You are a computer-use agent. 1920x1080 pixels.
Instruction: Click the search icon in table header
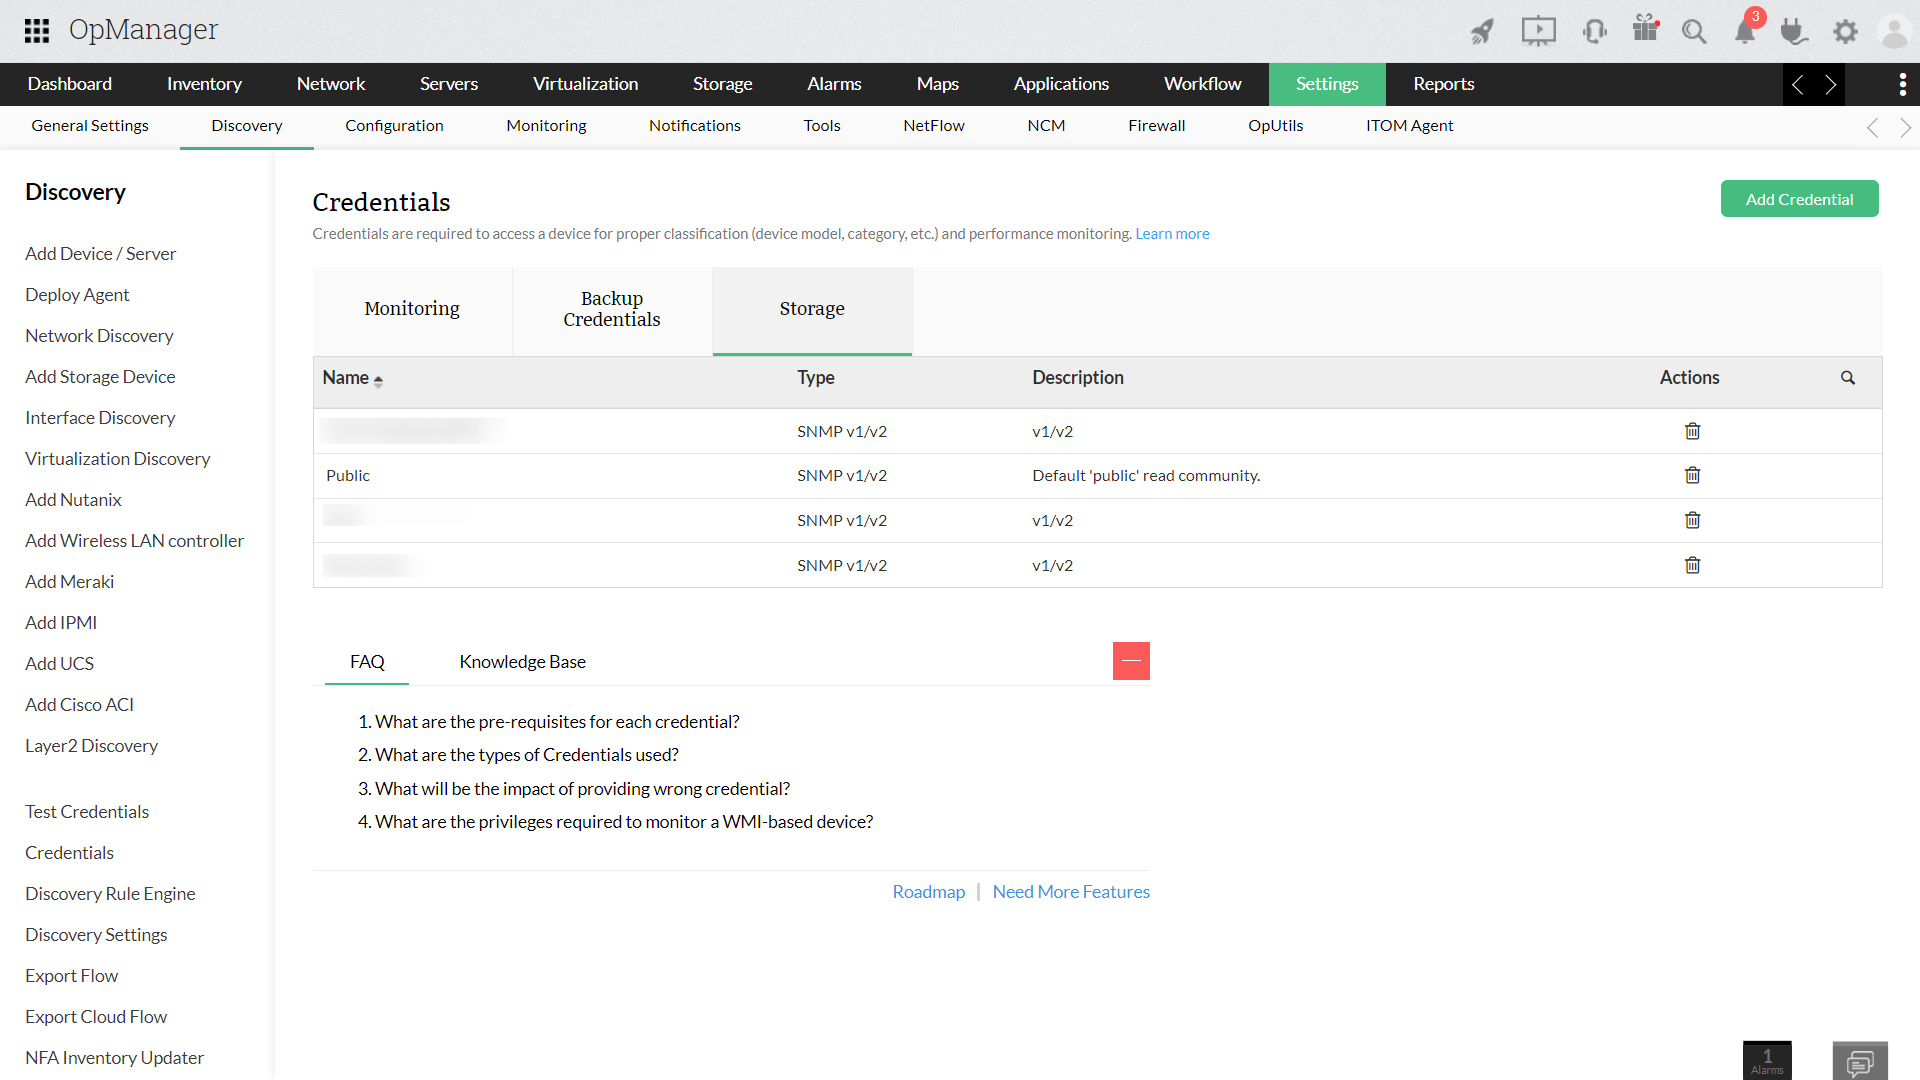1847,378
